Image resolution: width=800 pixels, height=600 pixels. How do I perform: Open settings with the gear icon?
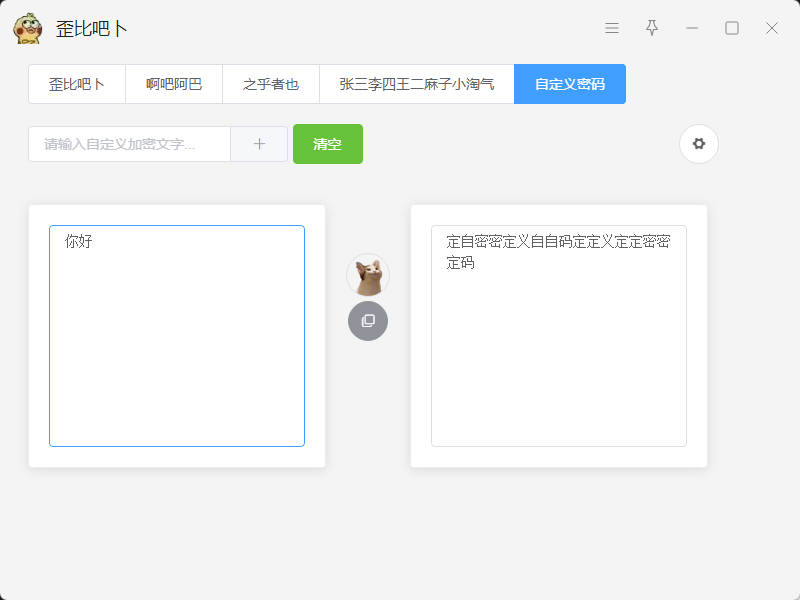[x=699, y=144]
